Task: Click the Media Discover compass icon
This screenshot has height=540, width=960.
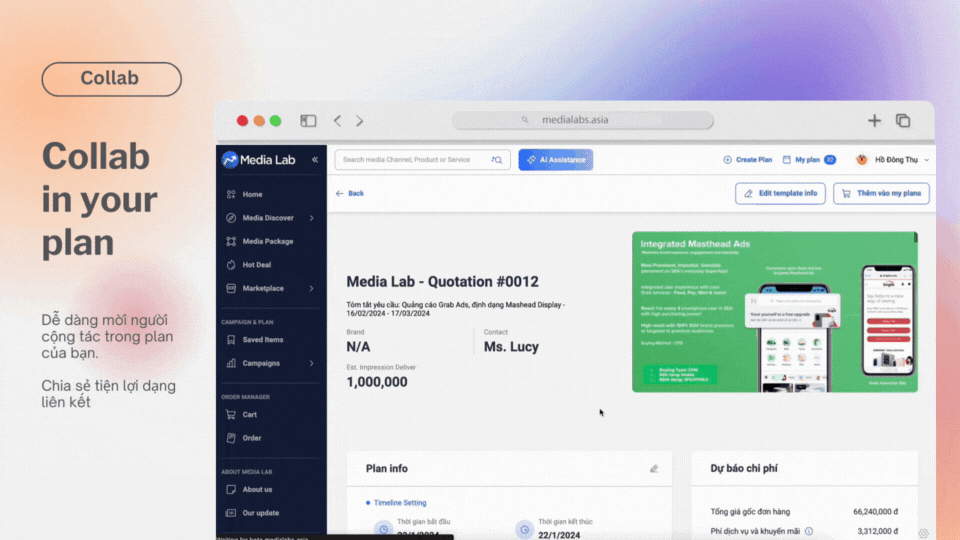Action: click(231, 218)
